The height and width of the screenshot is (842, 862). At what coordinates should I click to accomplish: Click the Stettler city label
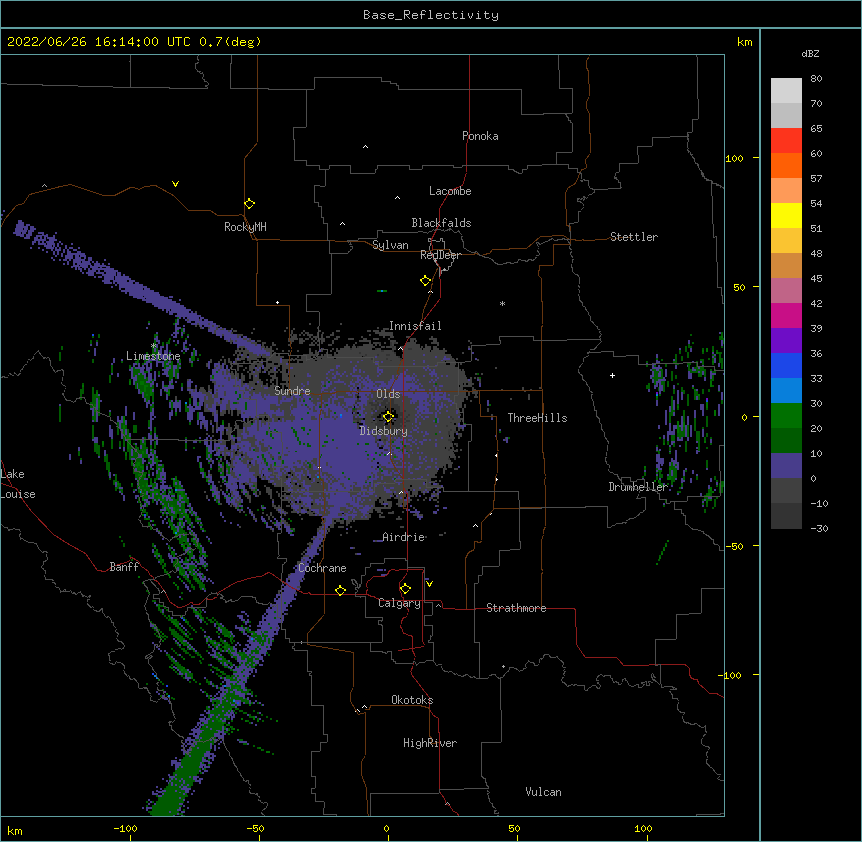[634, 237]
